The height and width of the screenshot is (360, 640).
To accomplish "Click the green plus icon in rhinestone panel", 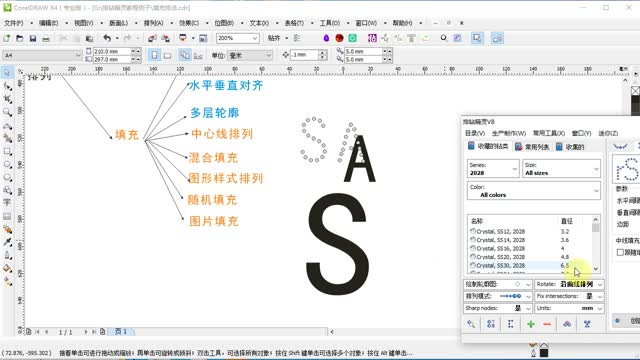I will click(x=531, y=324).
